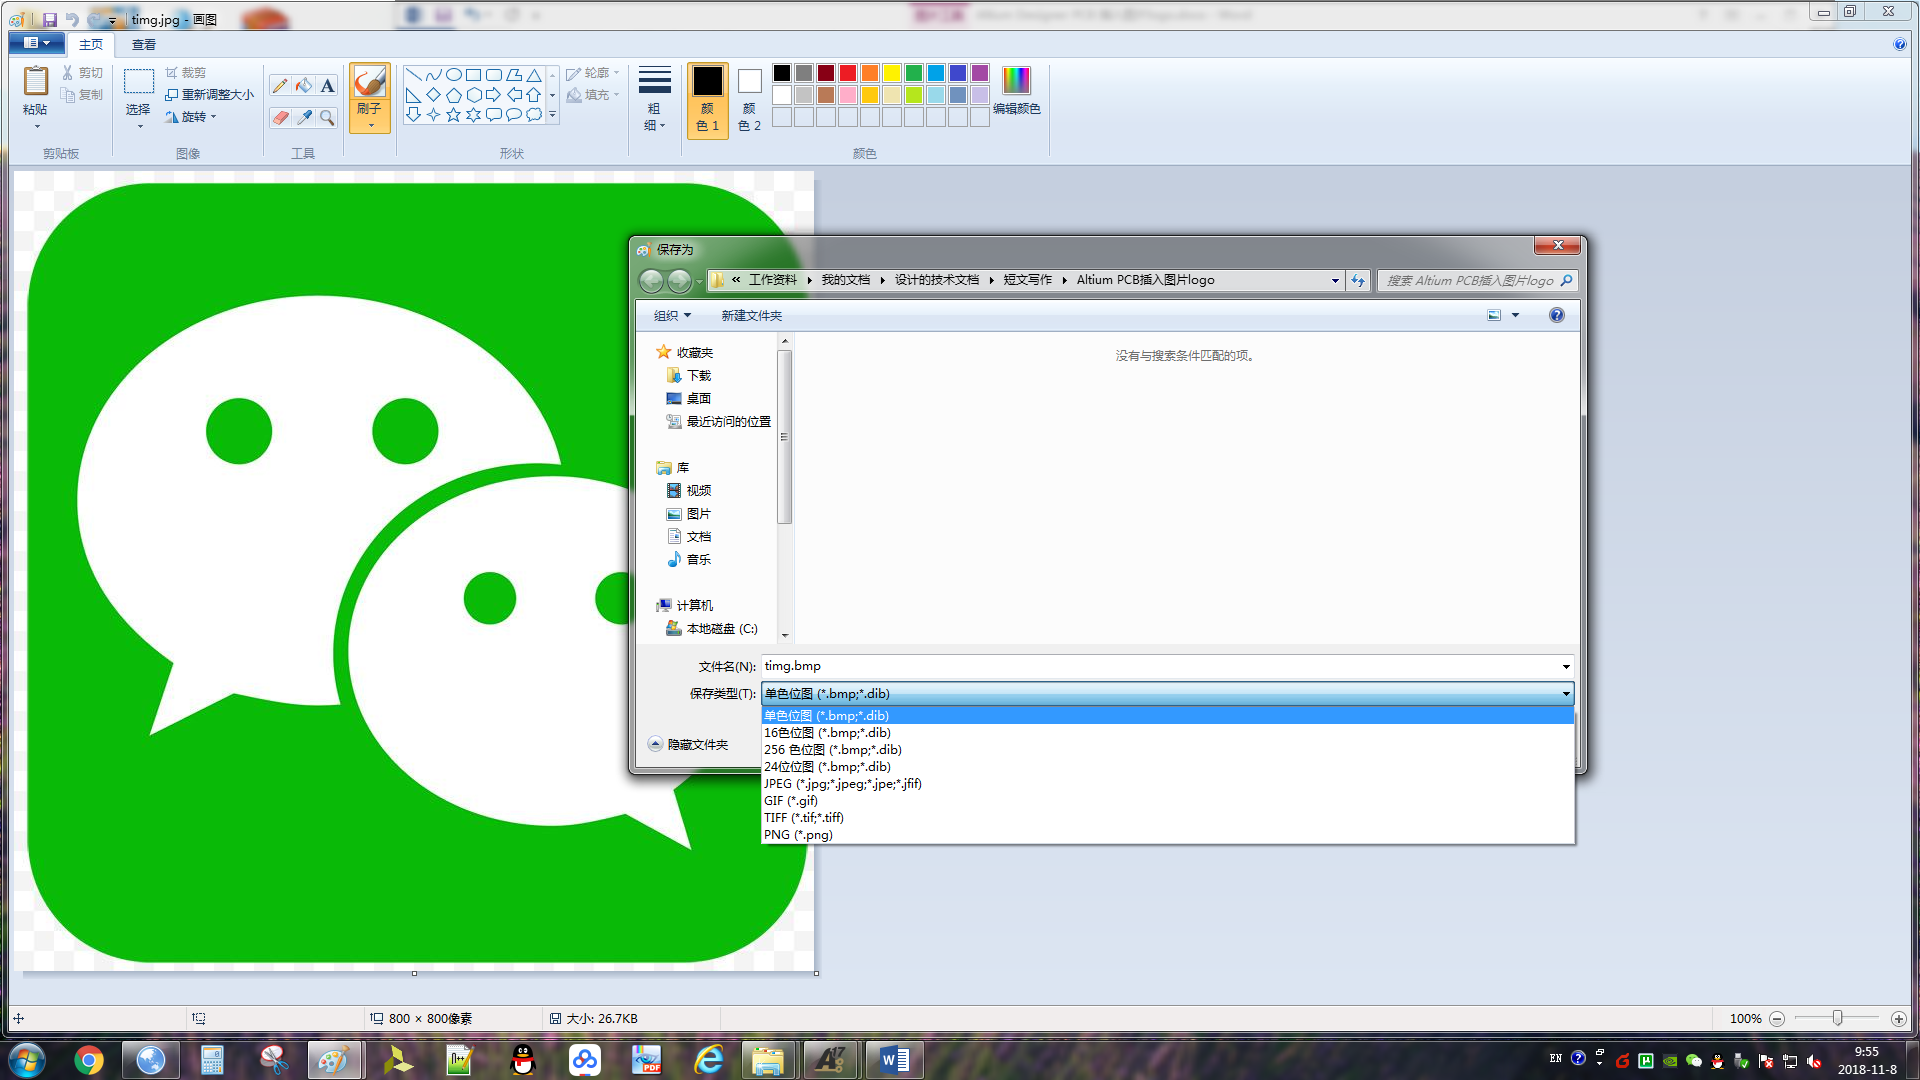Collapse the Save as type combo box
Viewport: 1920px width, 1080px height.
(1566, 694)
